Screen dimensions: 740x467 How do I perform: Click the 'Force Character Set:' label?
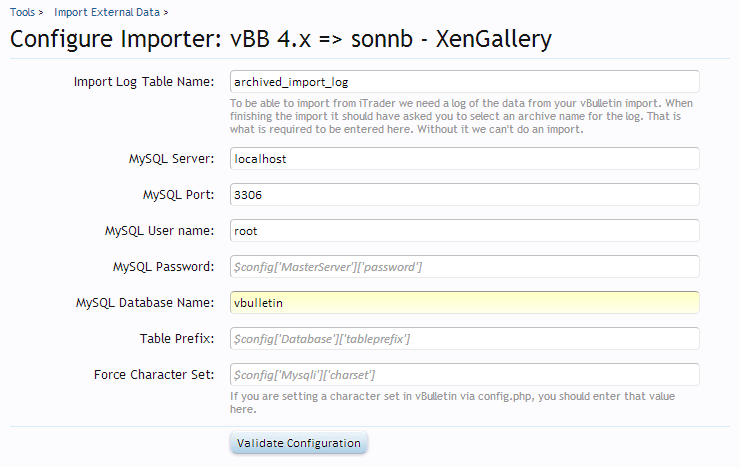154,375
